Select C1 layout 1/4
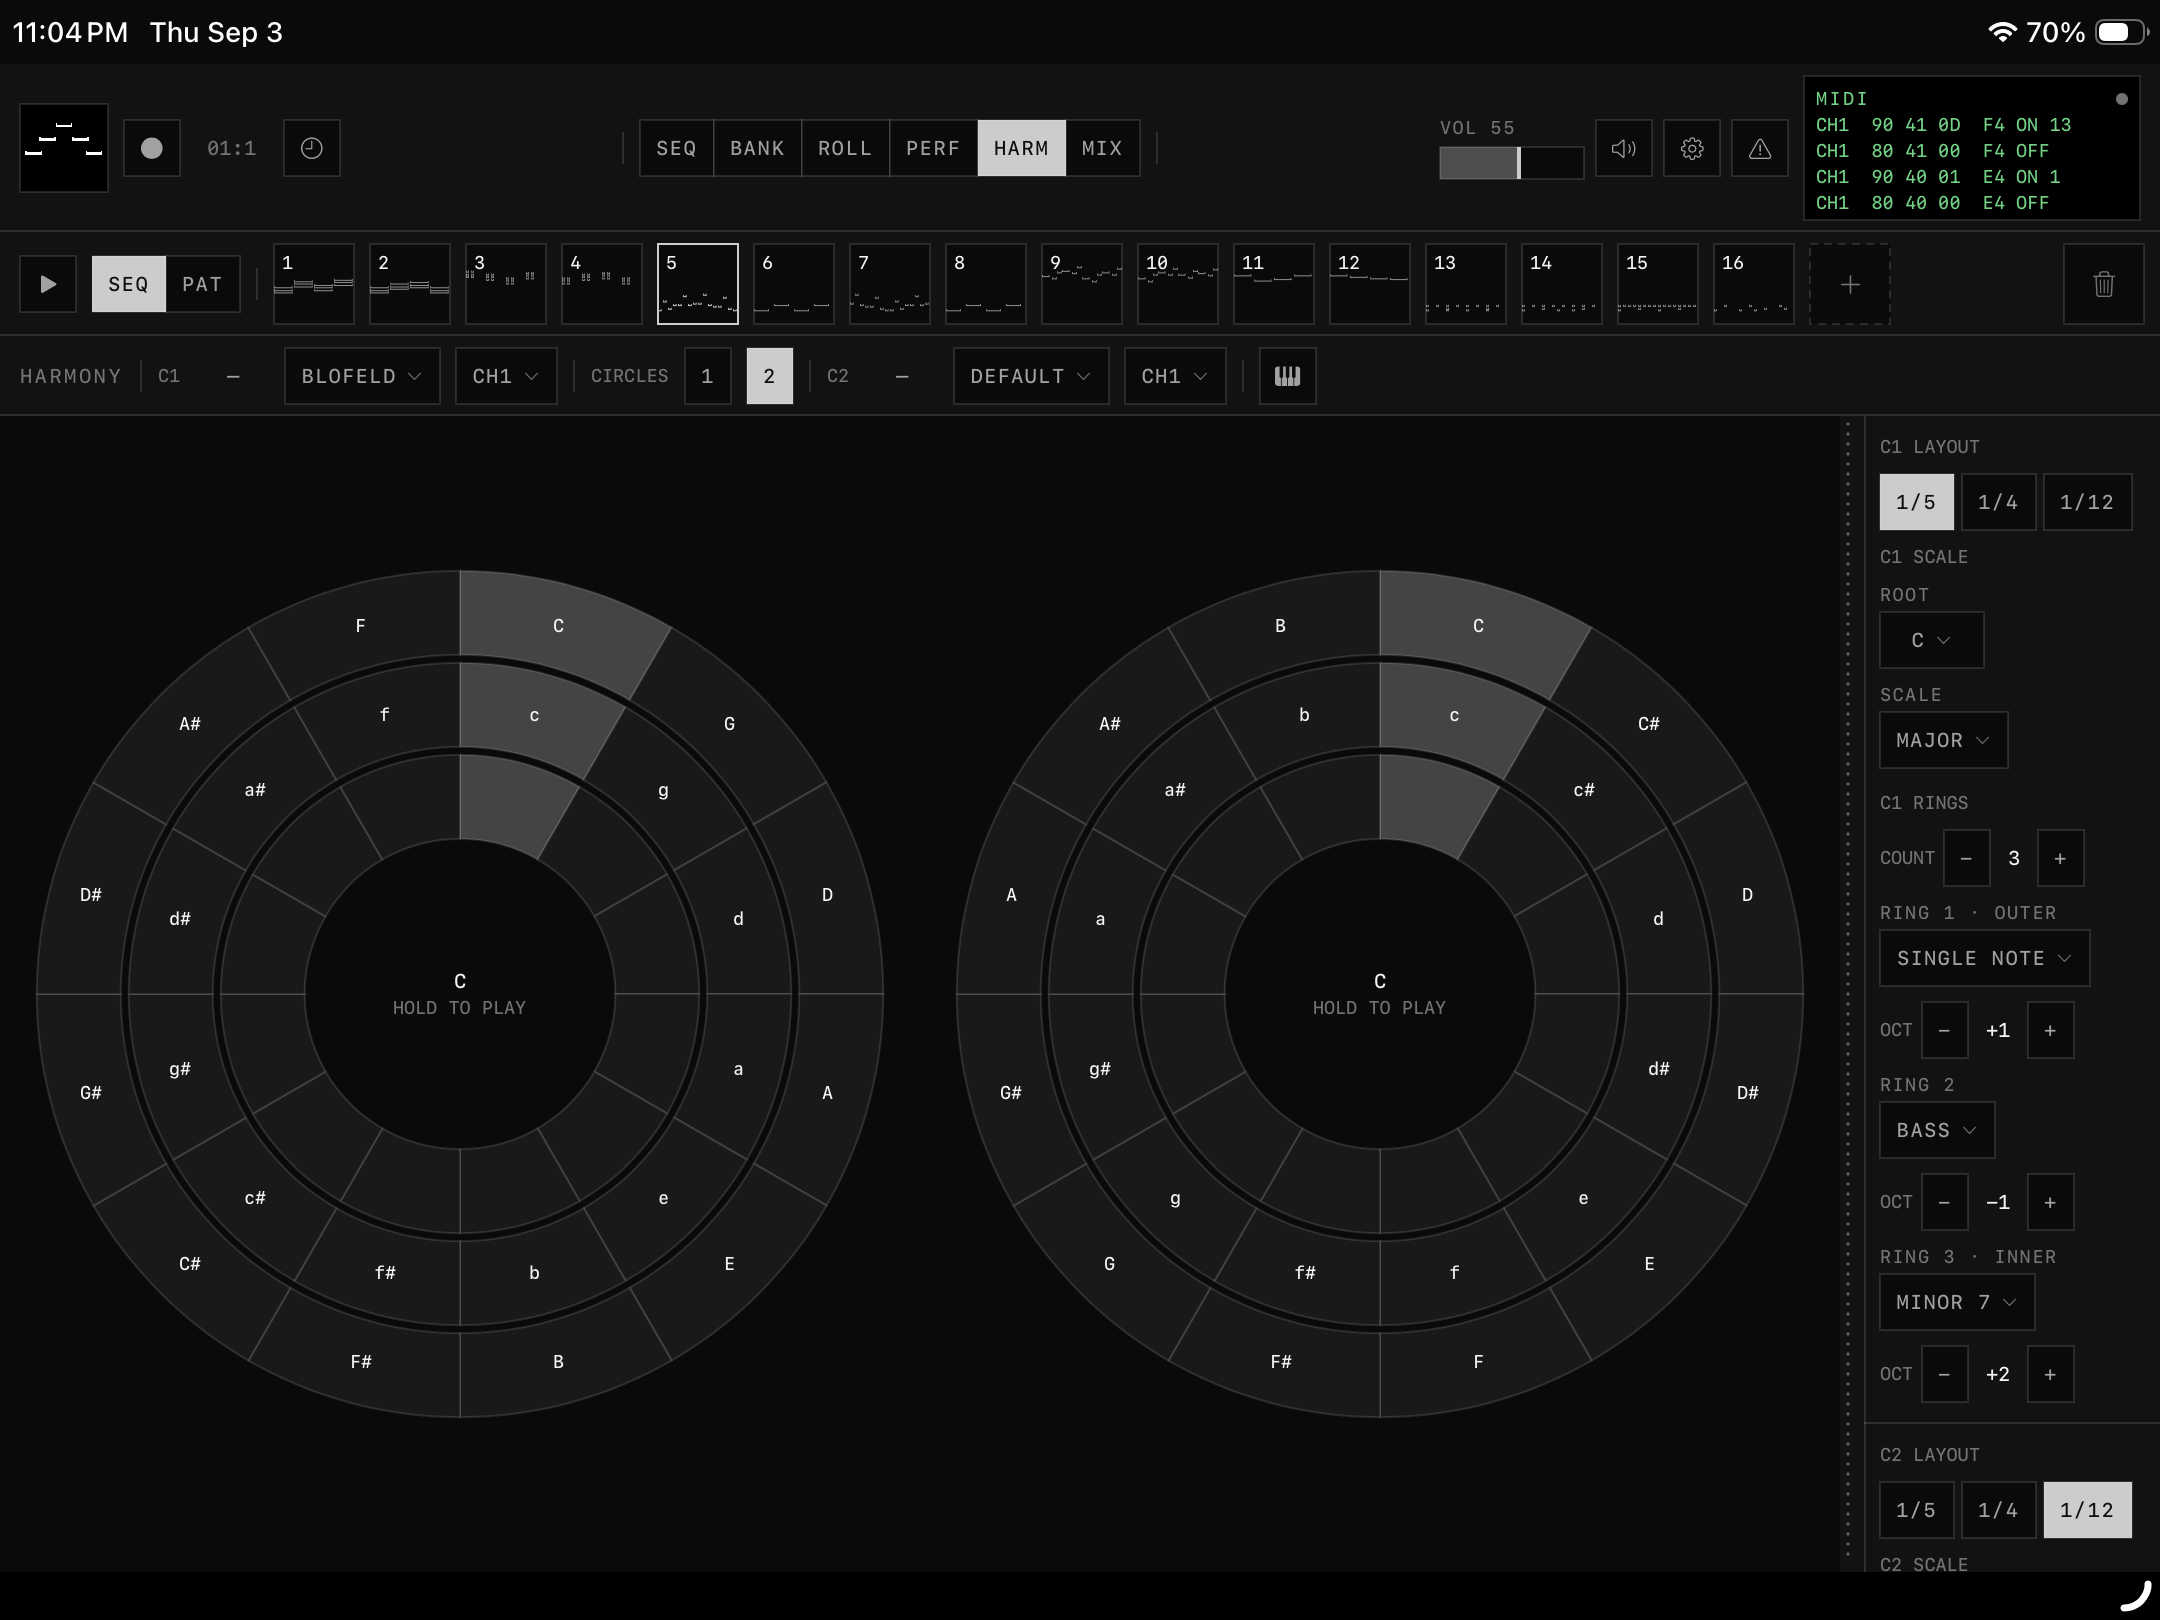Viewport: 2160px width, 1620px height. click(1998, 502)
